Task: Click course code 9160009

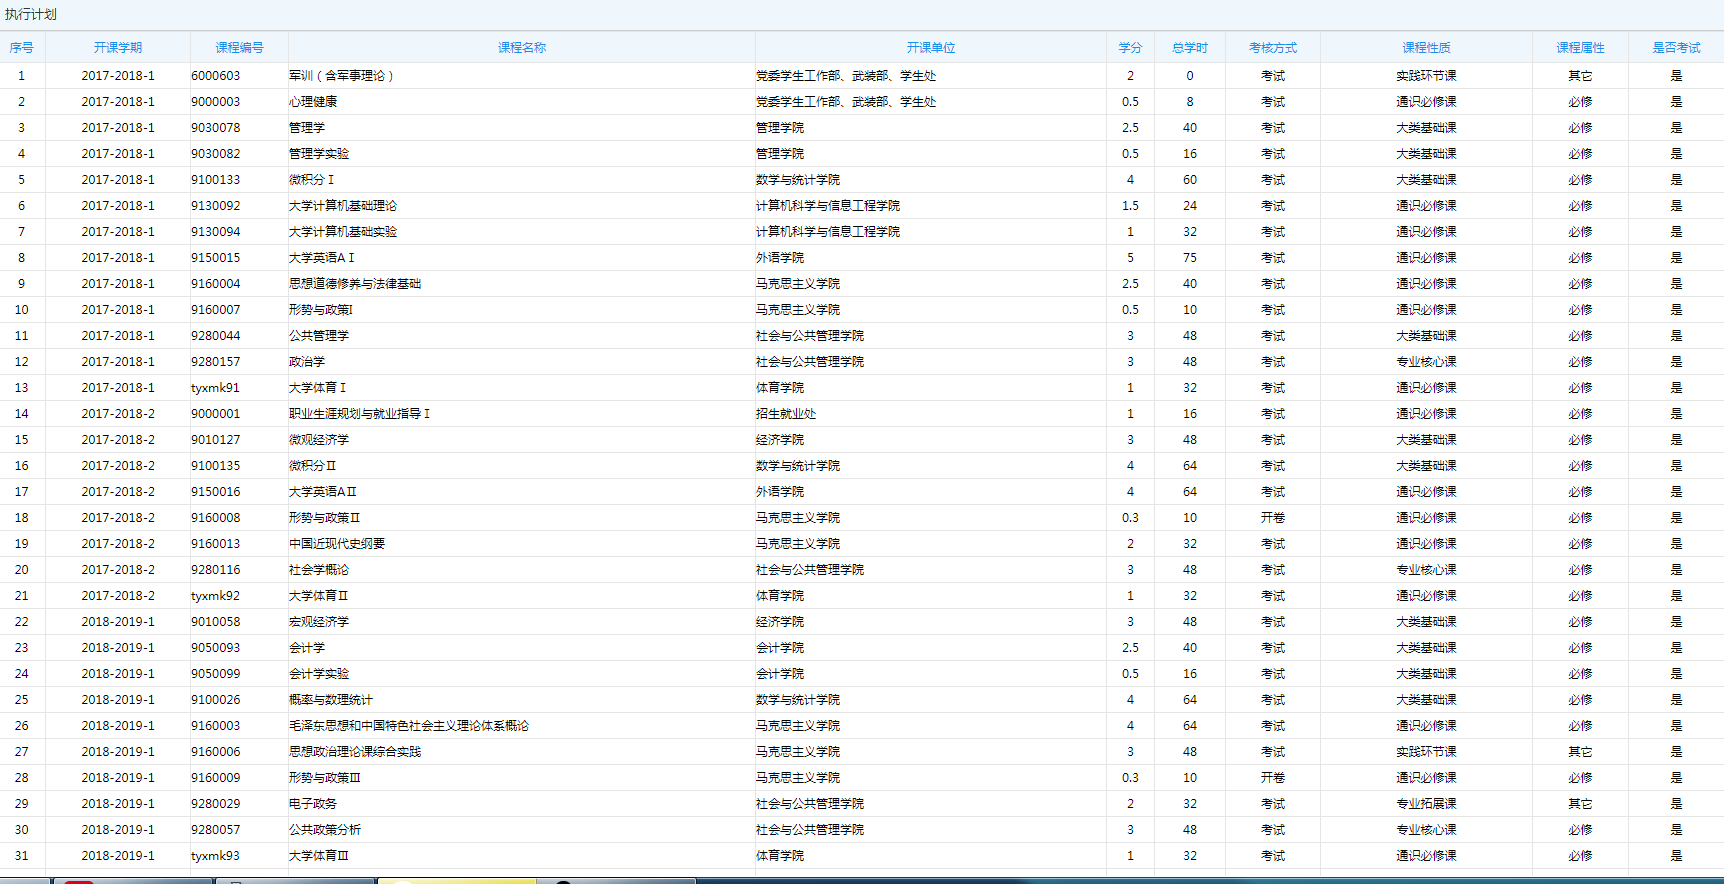Action: pos(216,778)
